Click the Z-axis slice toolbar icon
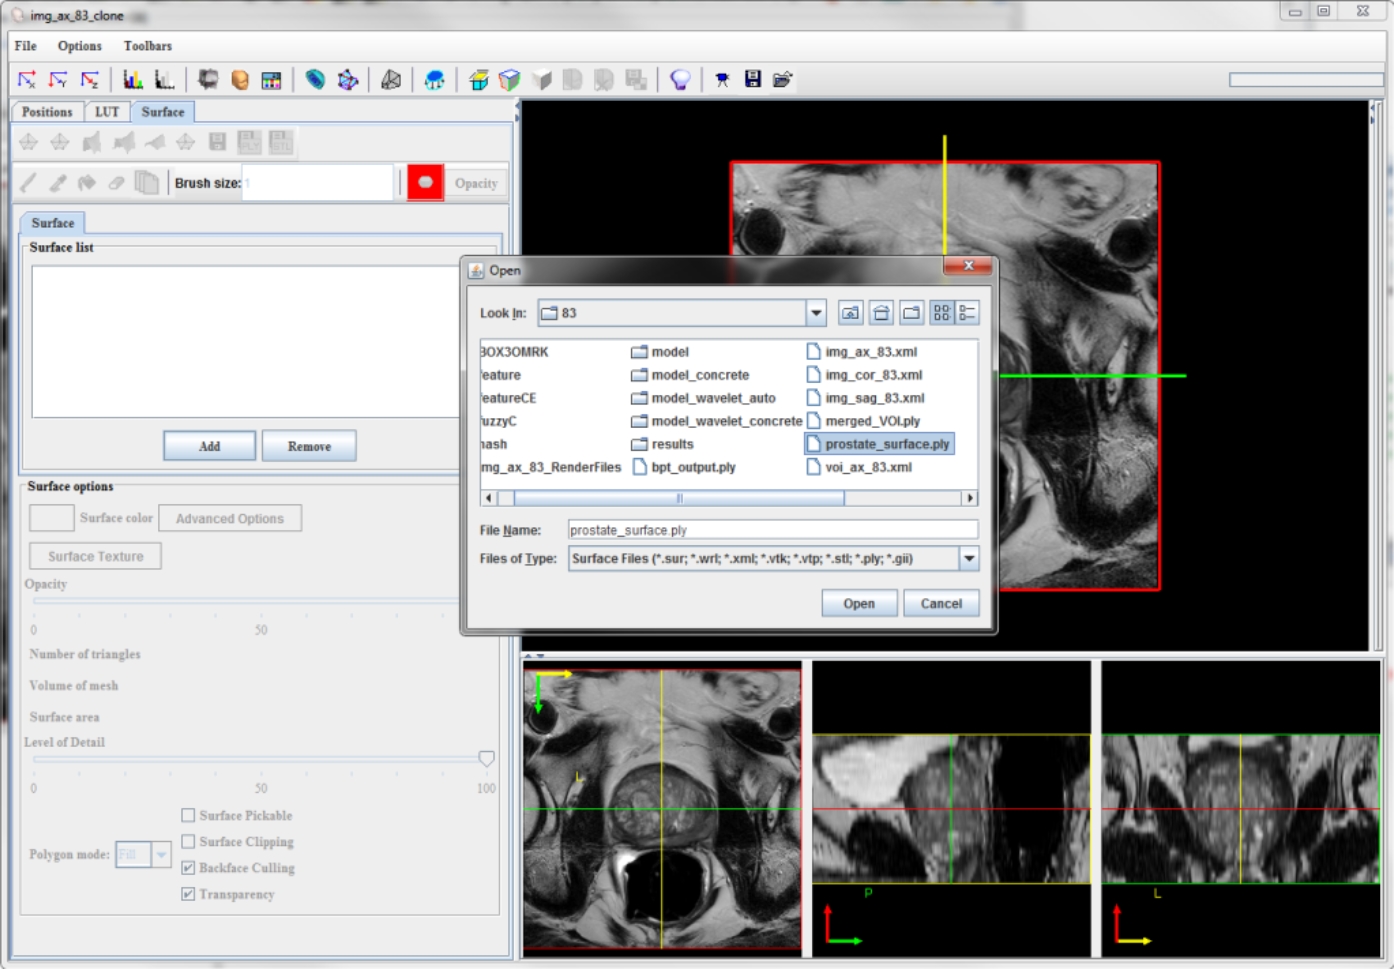The width and height of the screenshot is (1394, 969). point(90,80)
